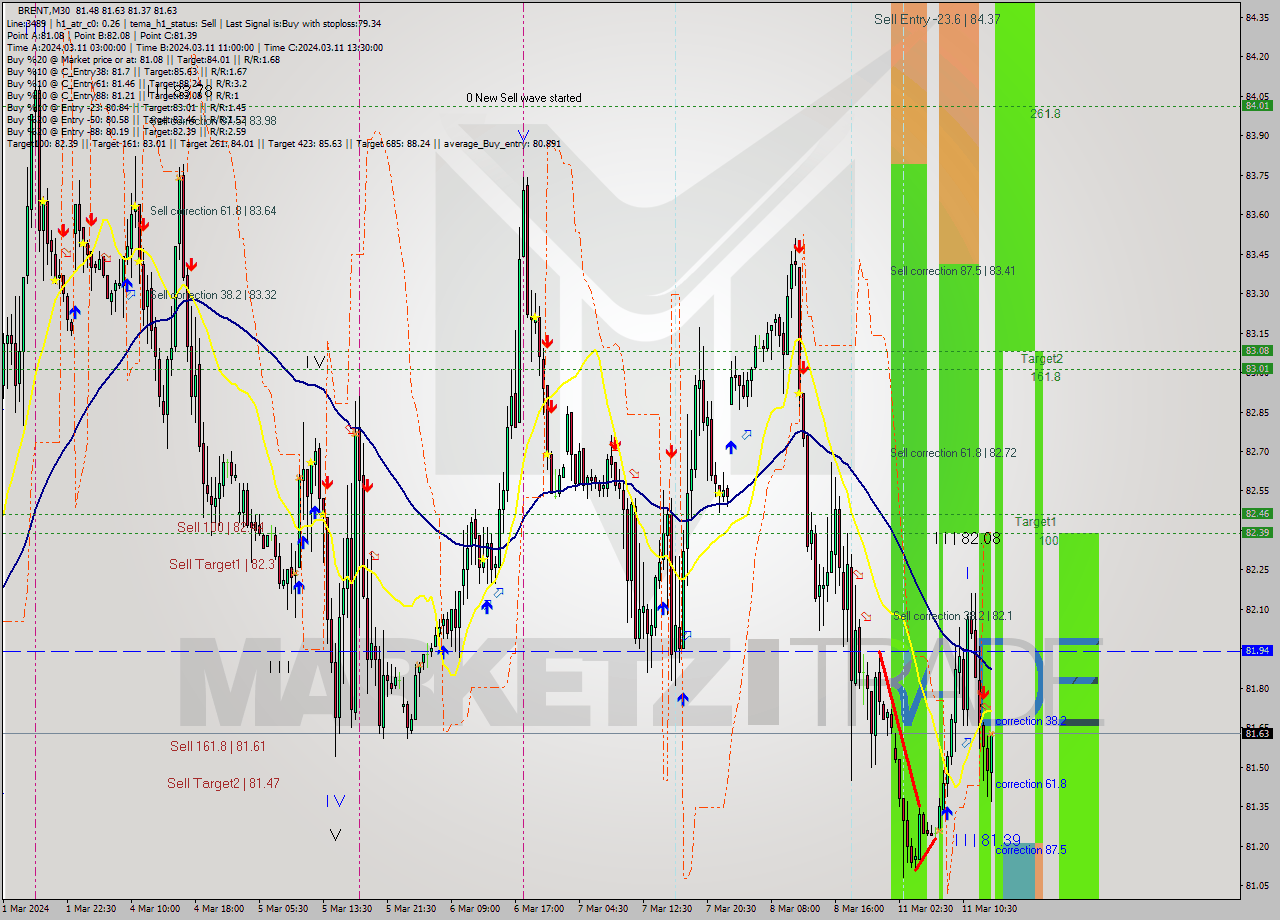Select blue 'correction 87.5' label

pos(1031,850)
